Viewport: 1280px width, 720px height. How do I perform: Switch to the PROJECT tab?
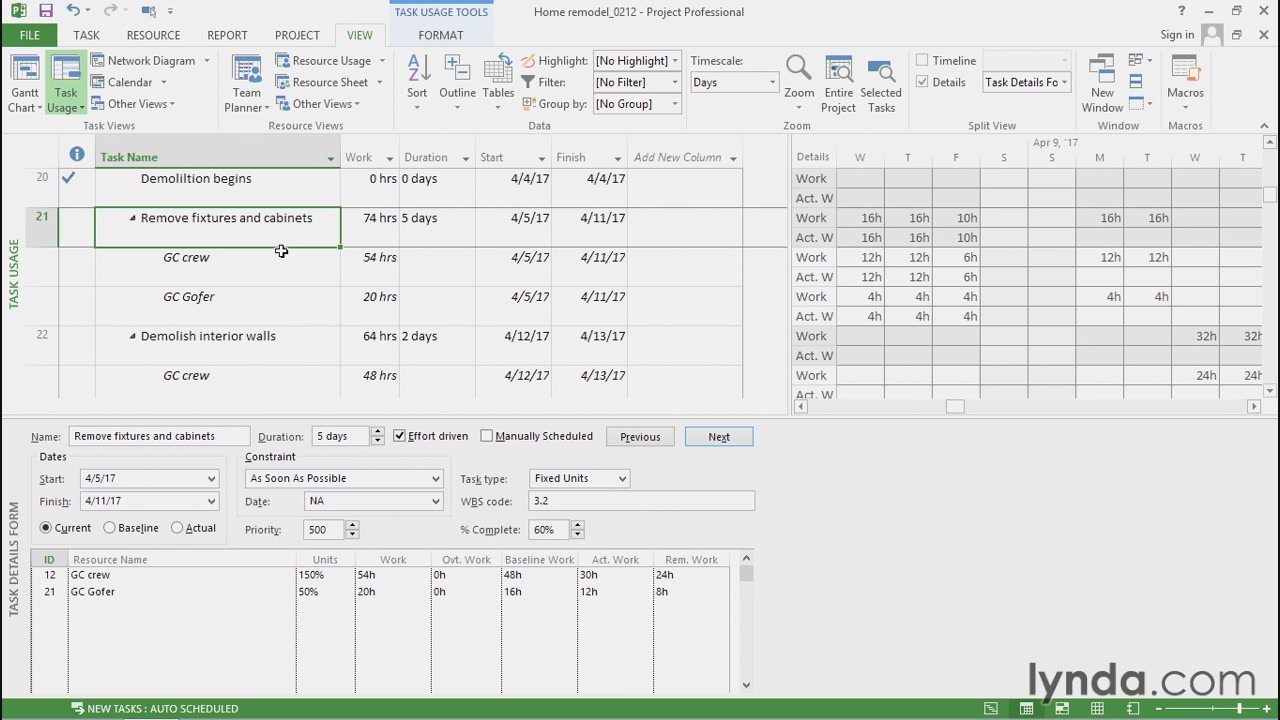tap(297, 35)
